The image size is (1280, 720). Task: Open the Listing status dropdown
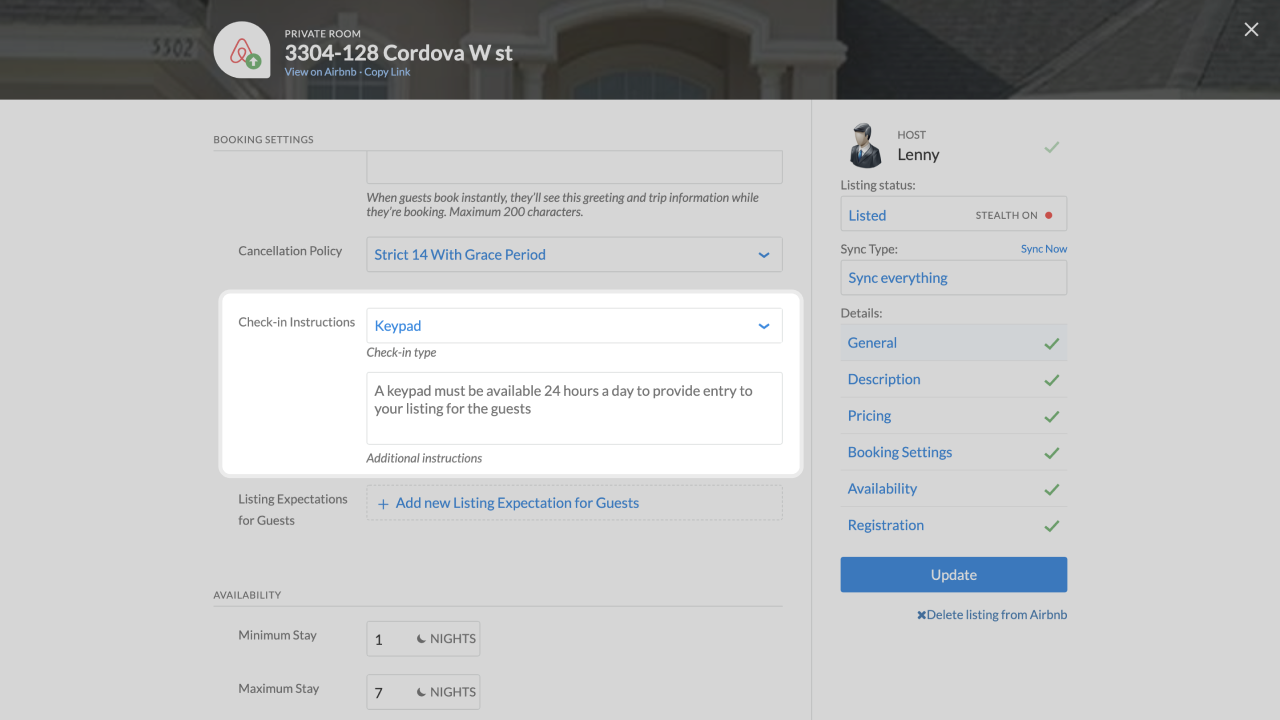click(x=953, y=215)
